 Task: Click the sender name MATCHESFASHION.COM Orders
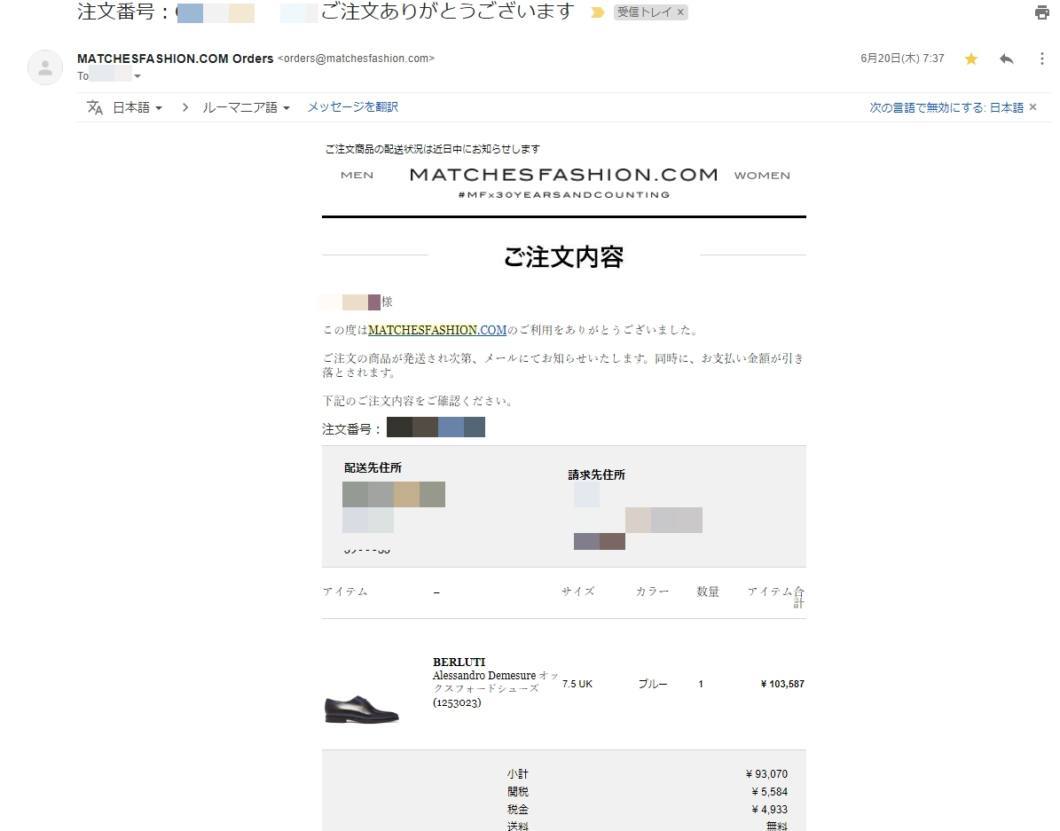(175, 59)
